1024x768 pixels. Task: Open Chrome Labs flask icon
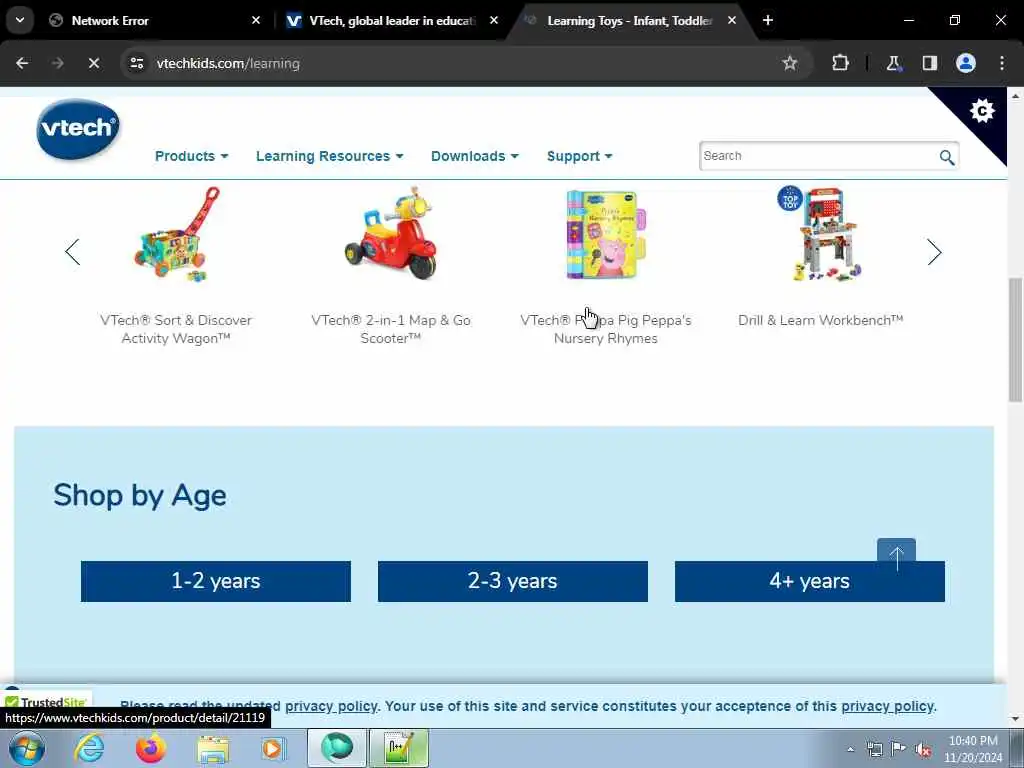click(893, 63)
